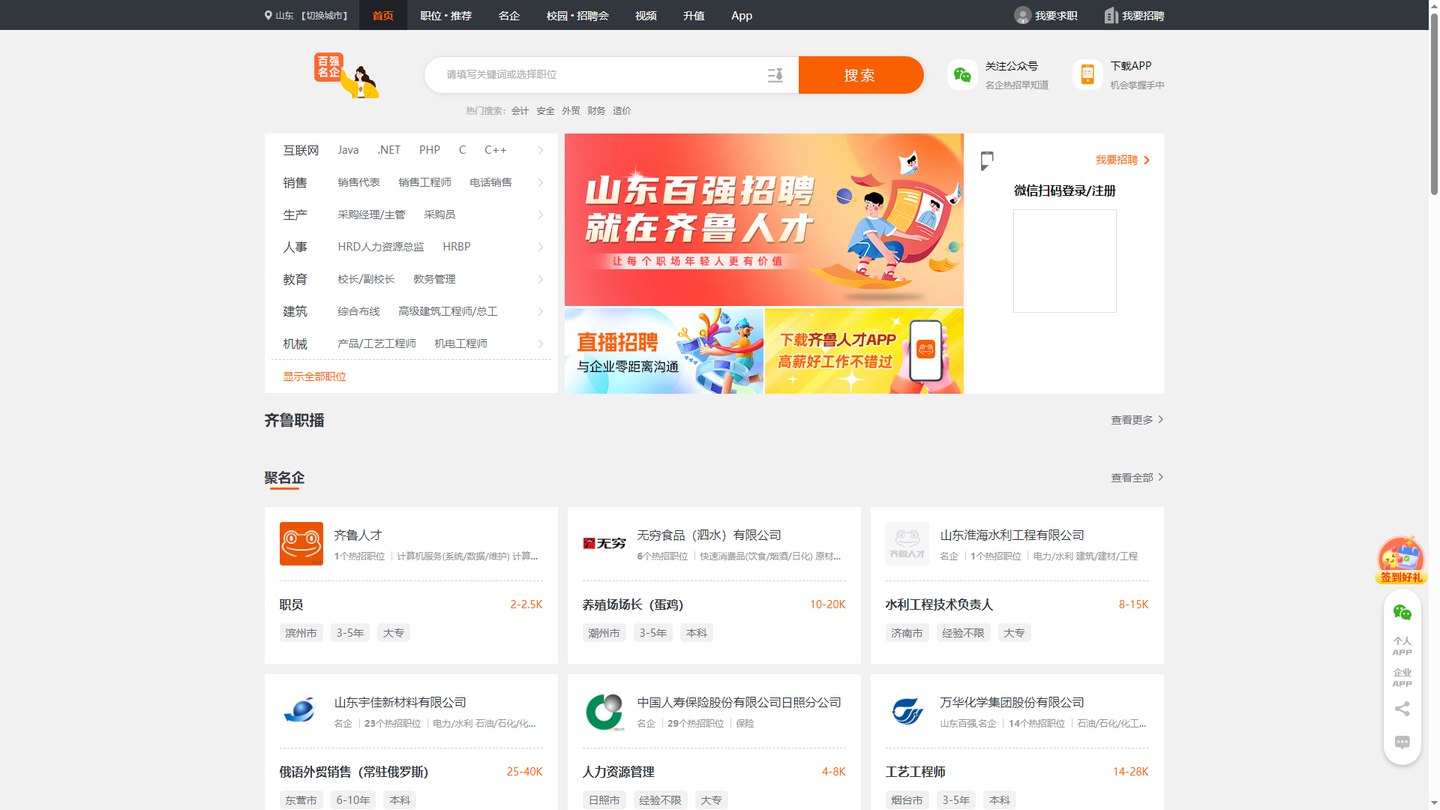Expand the 建筑 category arrow
The image size is (1440, 810).
pos(540,312)
